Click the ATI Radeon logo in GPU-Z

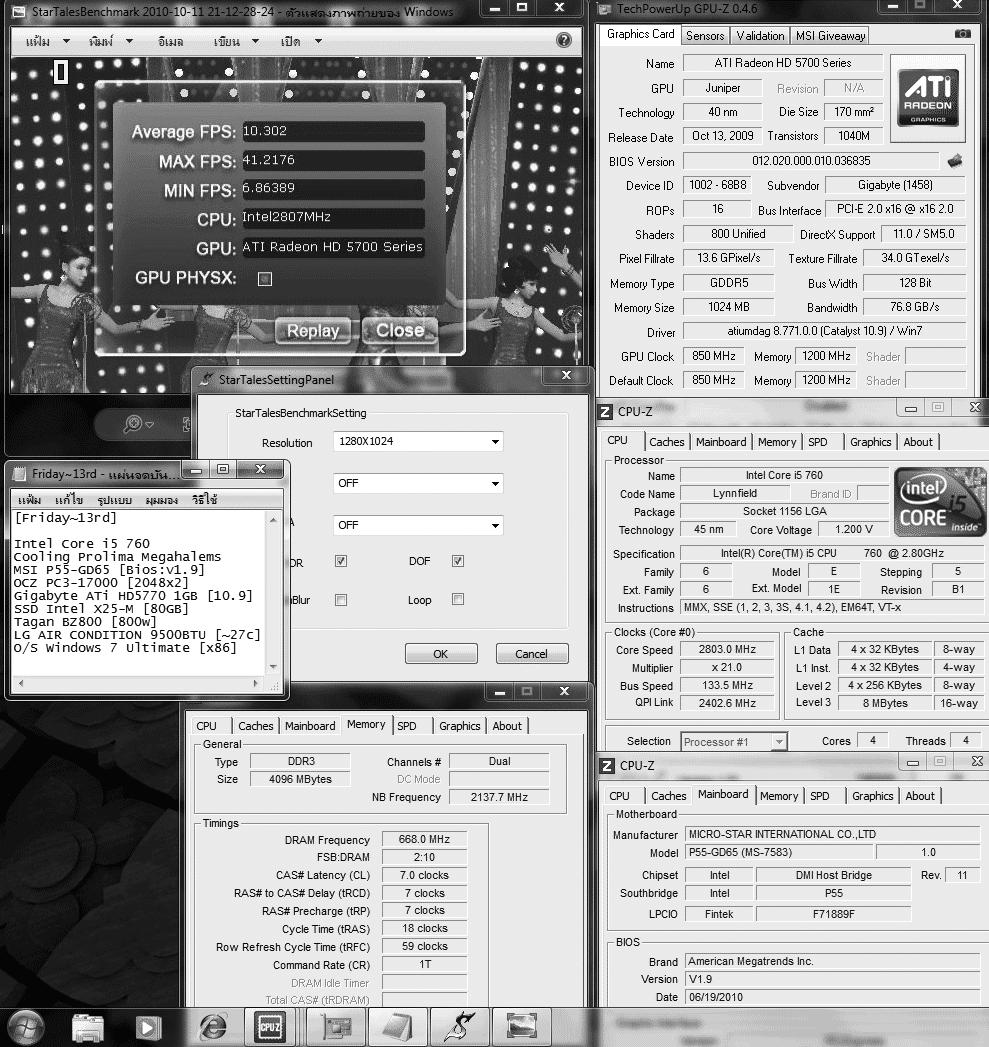click(928, 98)
